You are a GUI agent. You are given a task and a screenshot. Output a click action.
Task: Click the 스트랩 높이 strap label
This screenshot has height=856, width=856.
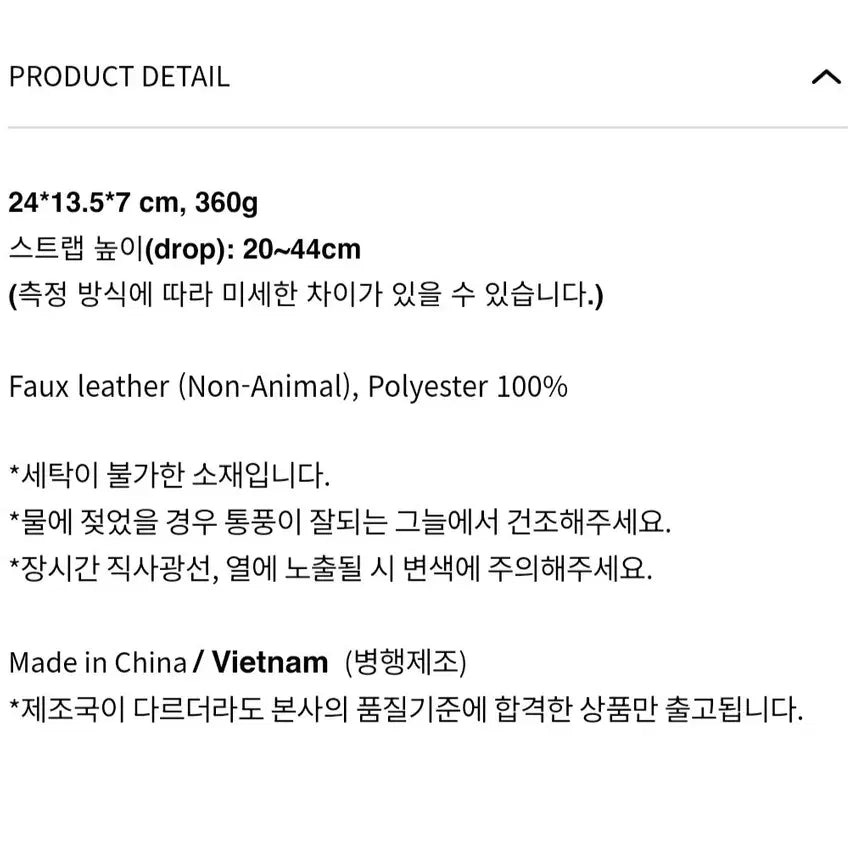click(x=76, y=249)
